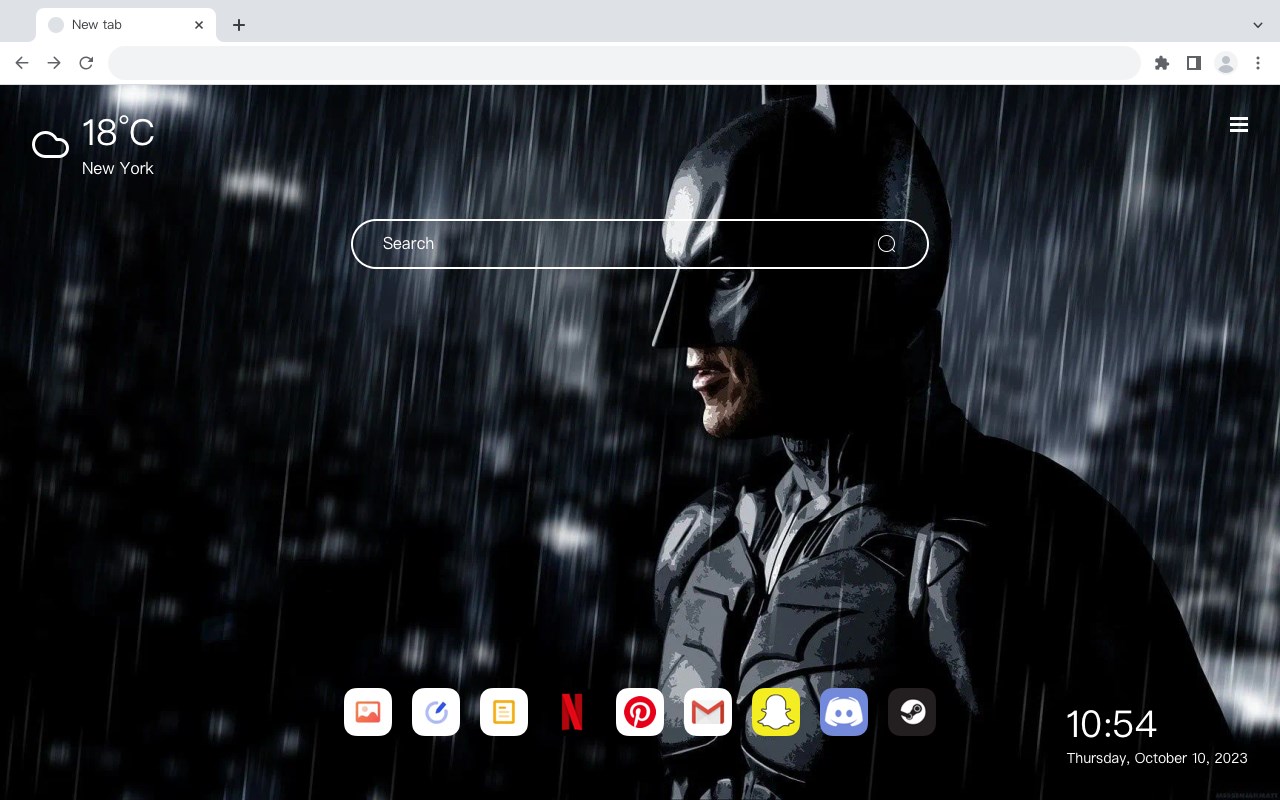Expand the tab search dropdown arrow
This screenshot has height=800, width=1280.
point(1258,25)
